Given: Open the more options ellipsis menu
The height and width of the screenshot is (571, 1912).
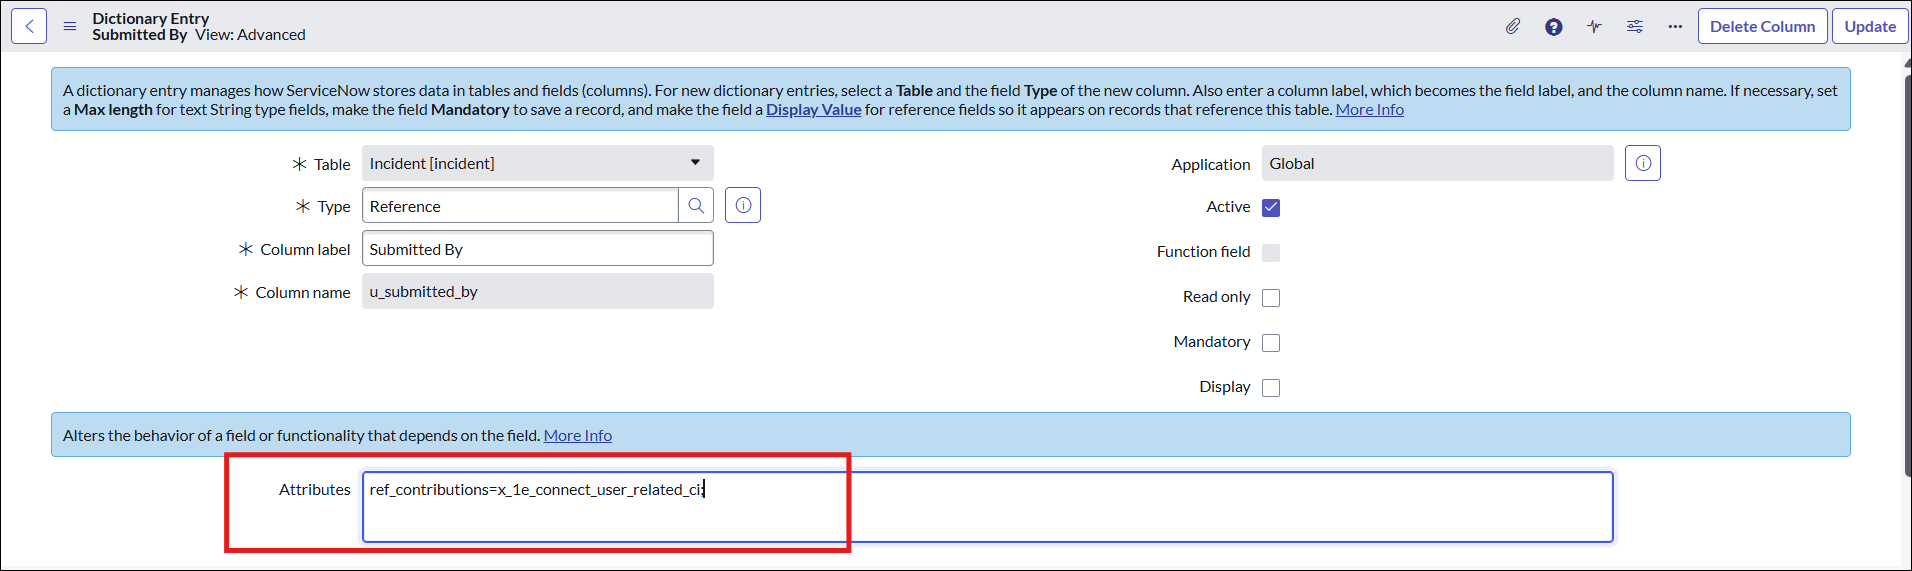Looking at the screenshot, I should tap(1675, 27).
